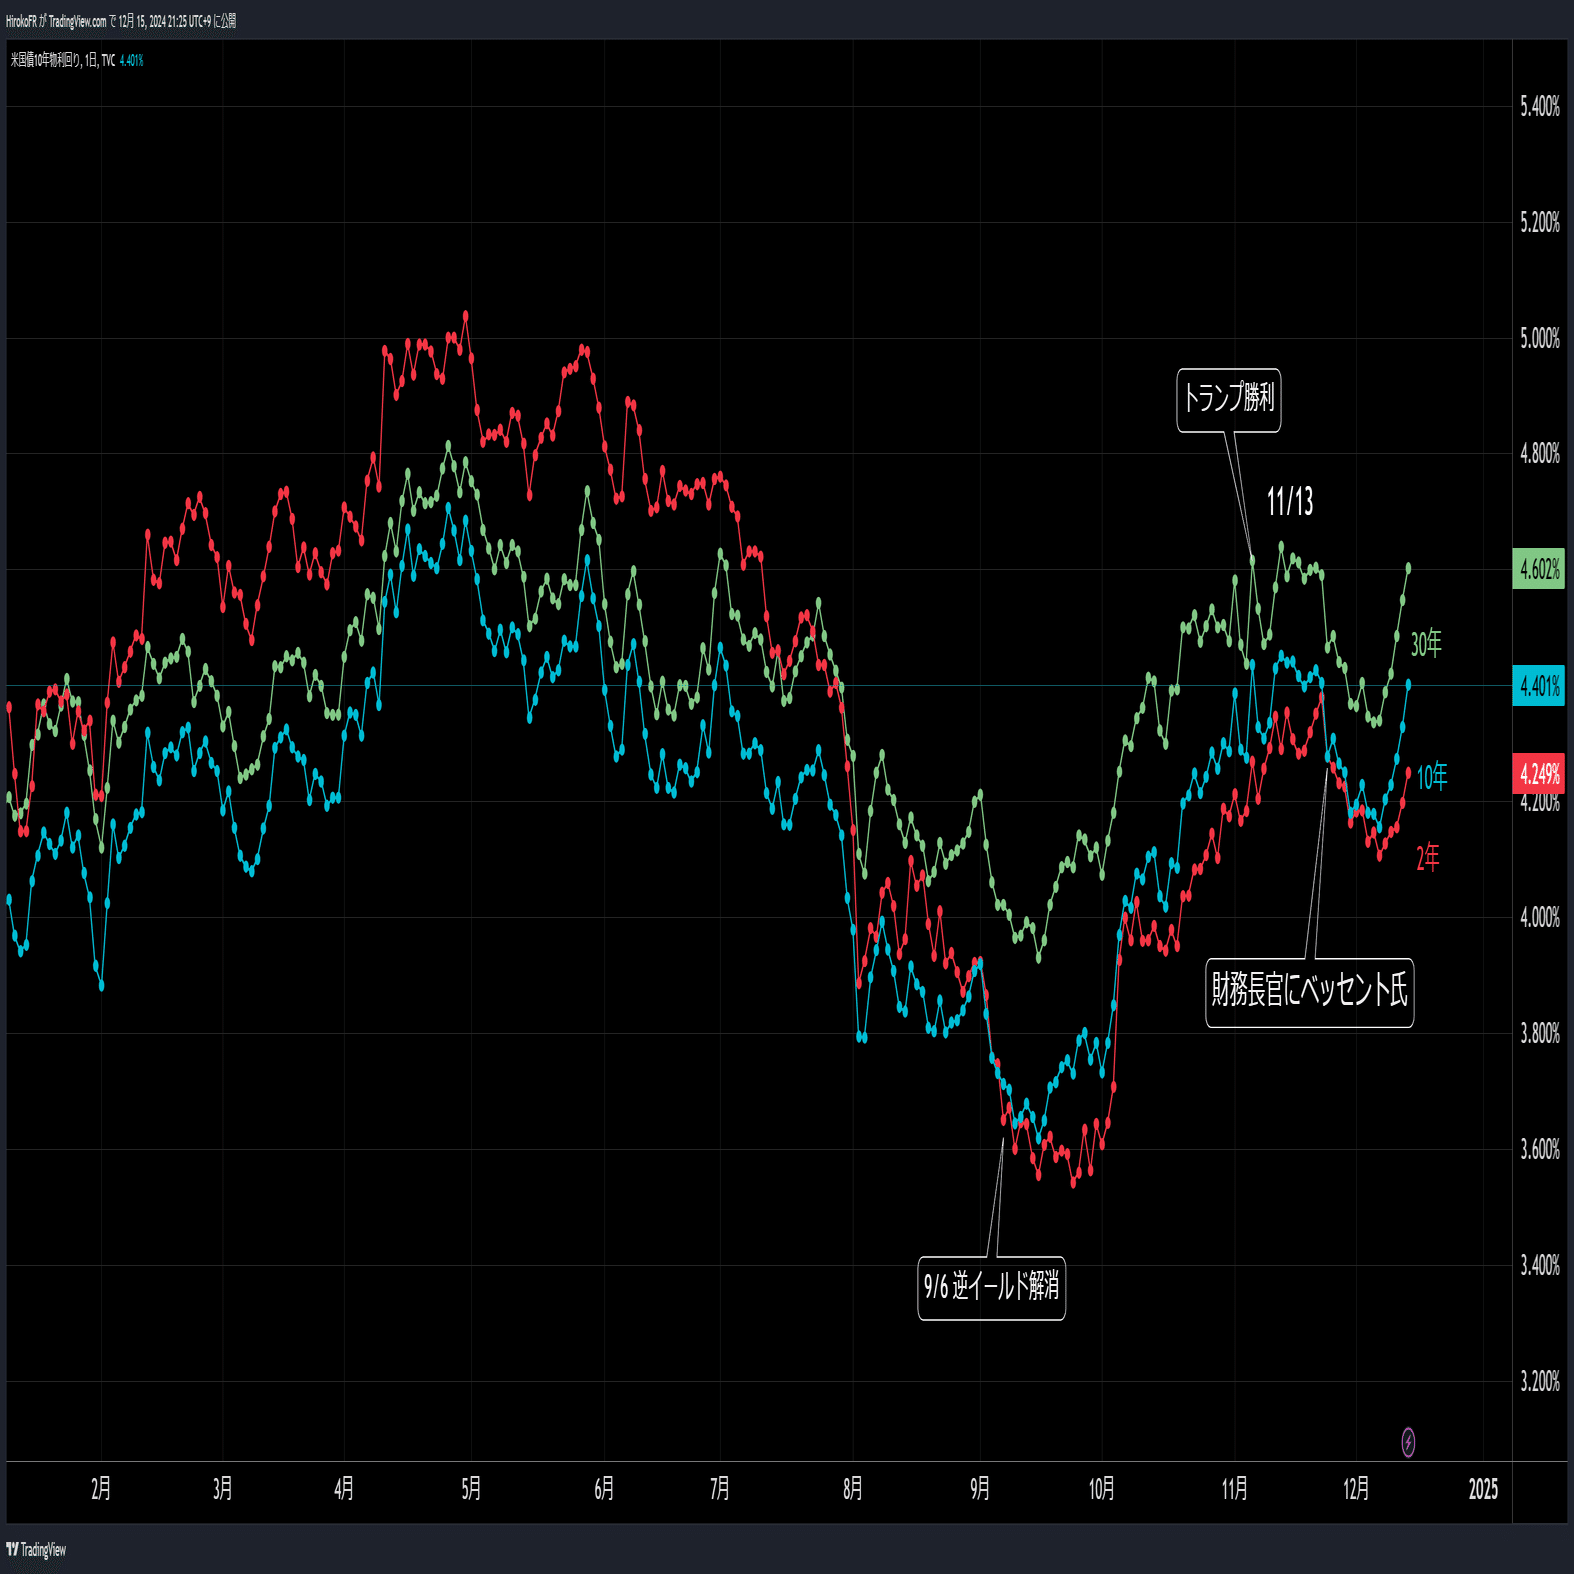This screenshot has height=1574, width=1574.
Task: Click the green 4.602% price tag
Action: pyautogui.click(x=1539, y=569)
